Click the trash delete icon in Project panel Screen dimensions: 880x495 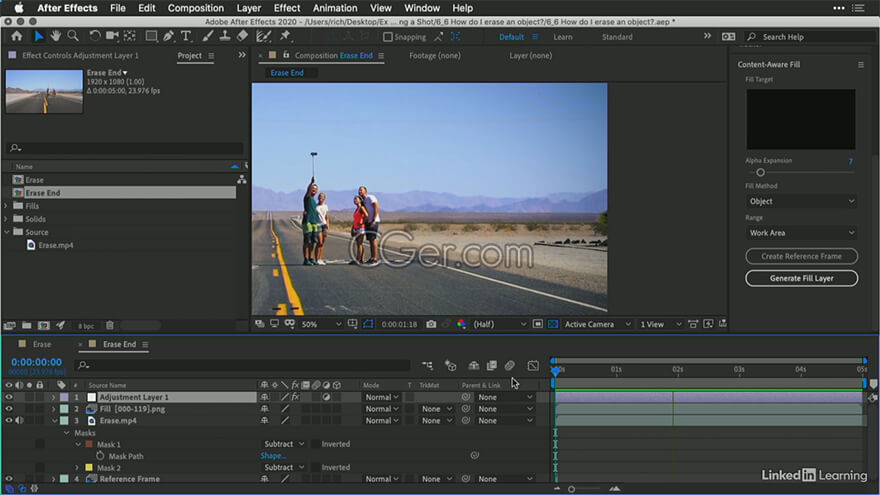pos(110,326)
